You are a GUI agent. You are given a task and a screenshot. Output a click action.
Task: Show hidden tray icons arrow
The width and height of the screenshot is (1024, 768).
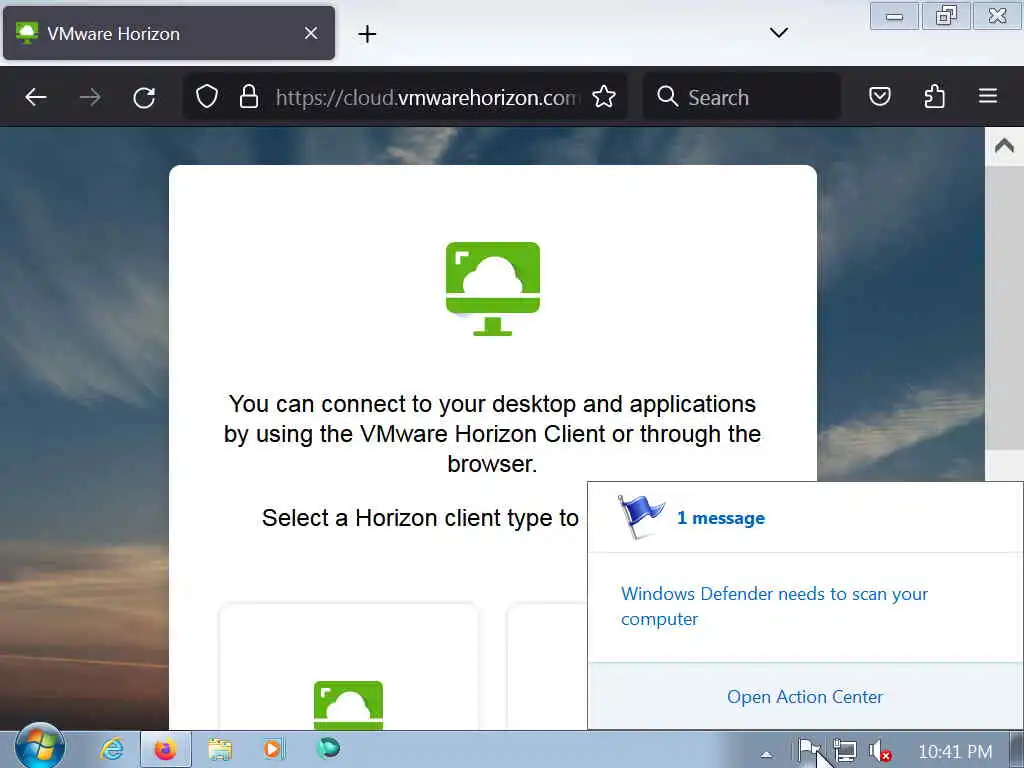766,754
